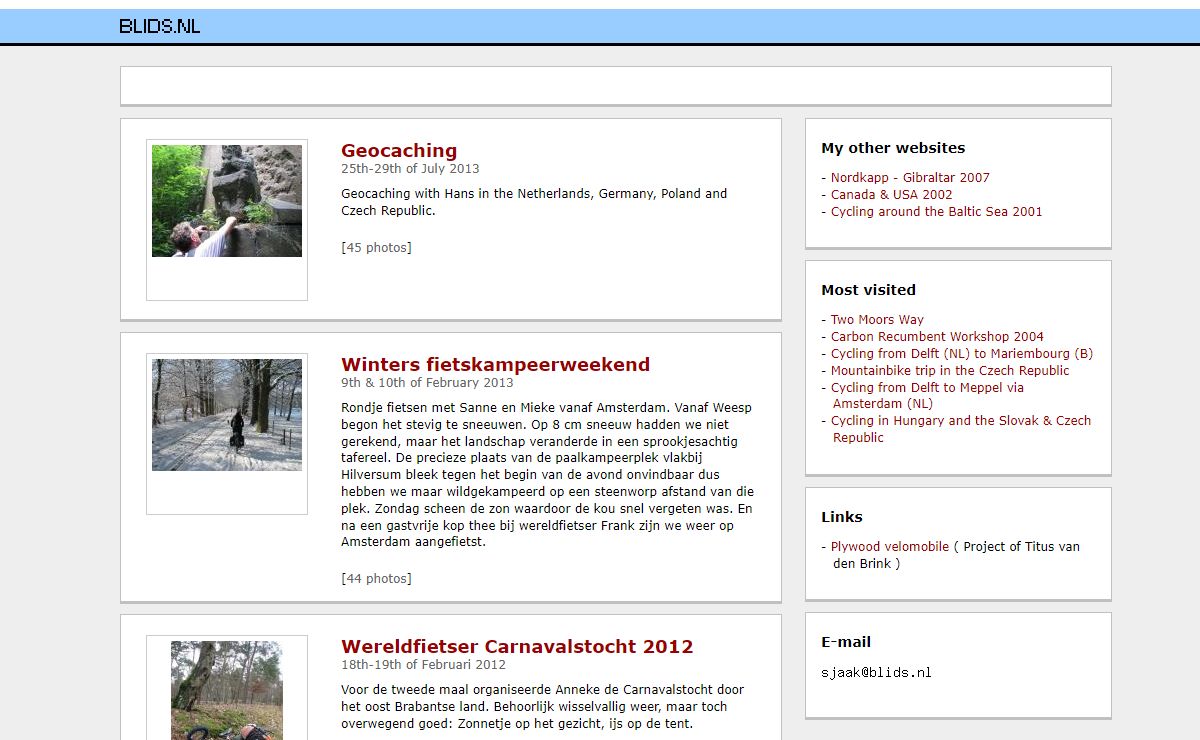
Task: Open Cycling from Delft to Mariembourg link
Action: pyautogui.click(x=962, y=354)
